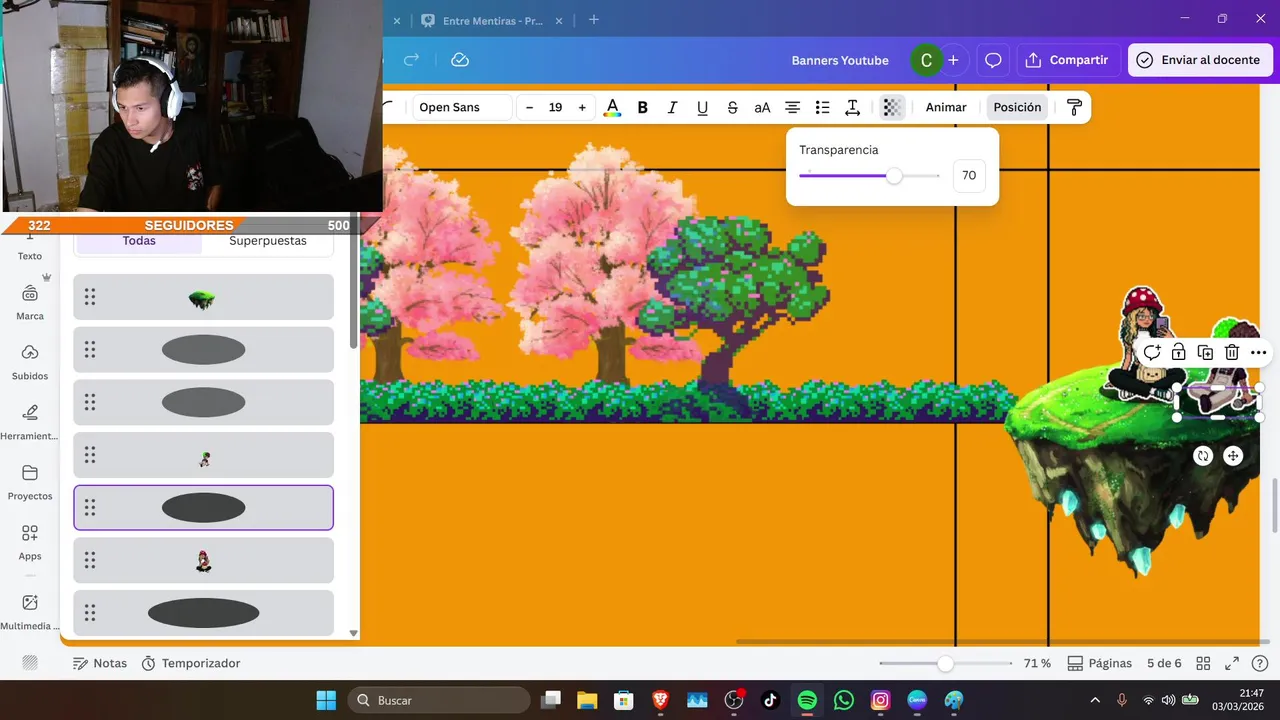Click the font size field showing 19
Image resolution: width=1280 pixels, height=720 pixels.
click(x=555, y=107)
